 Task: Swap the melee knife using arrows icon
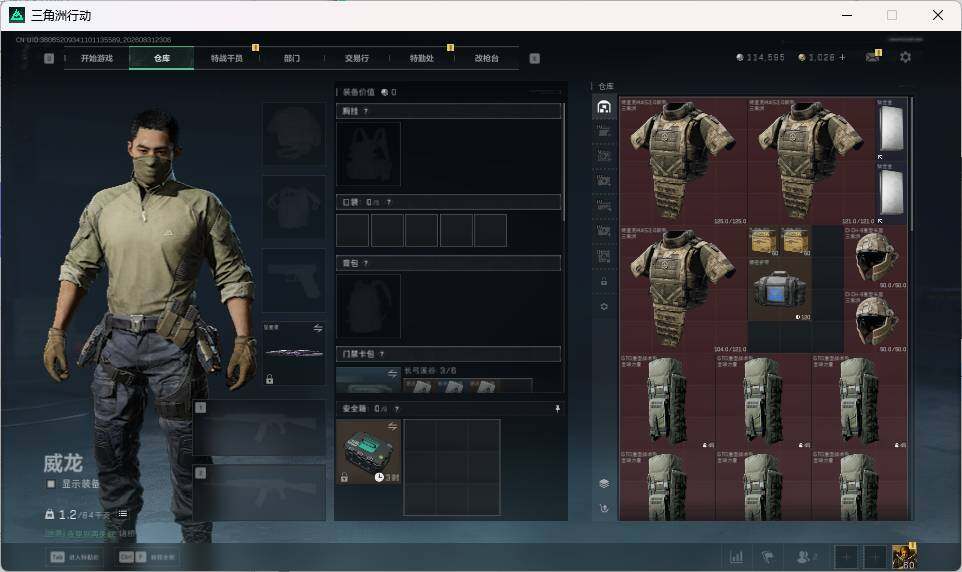tap(318, 328)
